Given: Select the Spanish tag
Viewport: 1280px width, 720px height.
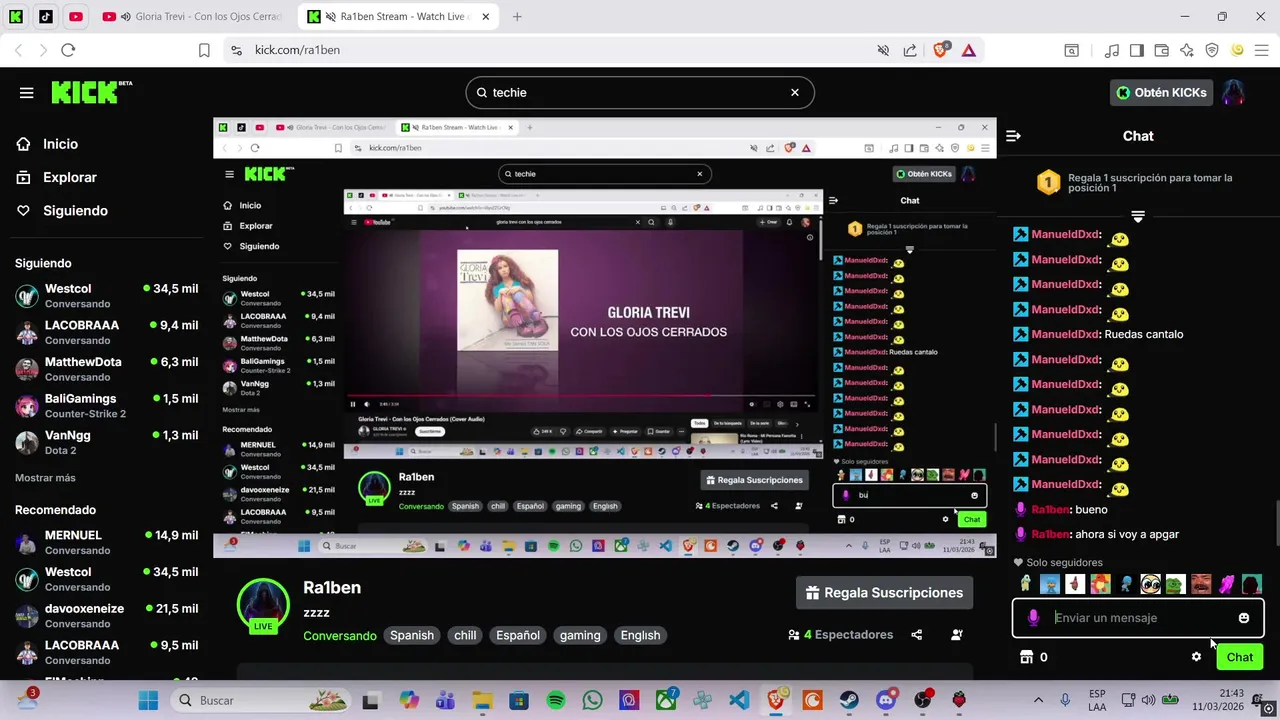Looking at the screenshot, I should (412, 635).
